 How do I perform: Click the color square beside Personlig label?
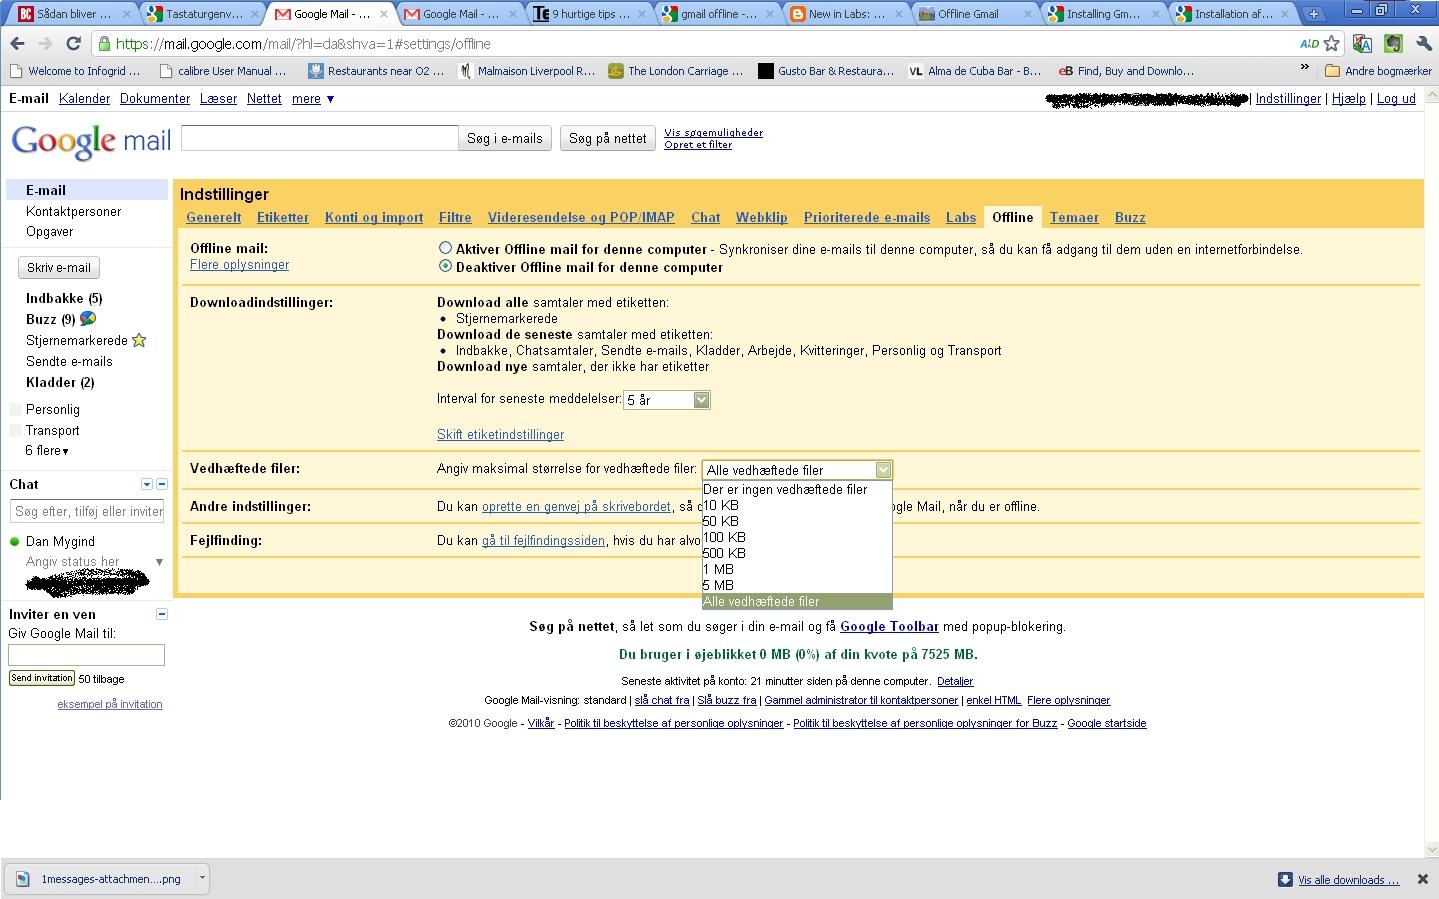[x=15, y=410]
